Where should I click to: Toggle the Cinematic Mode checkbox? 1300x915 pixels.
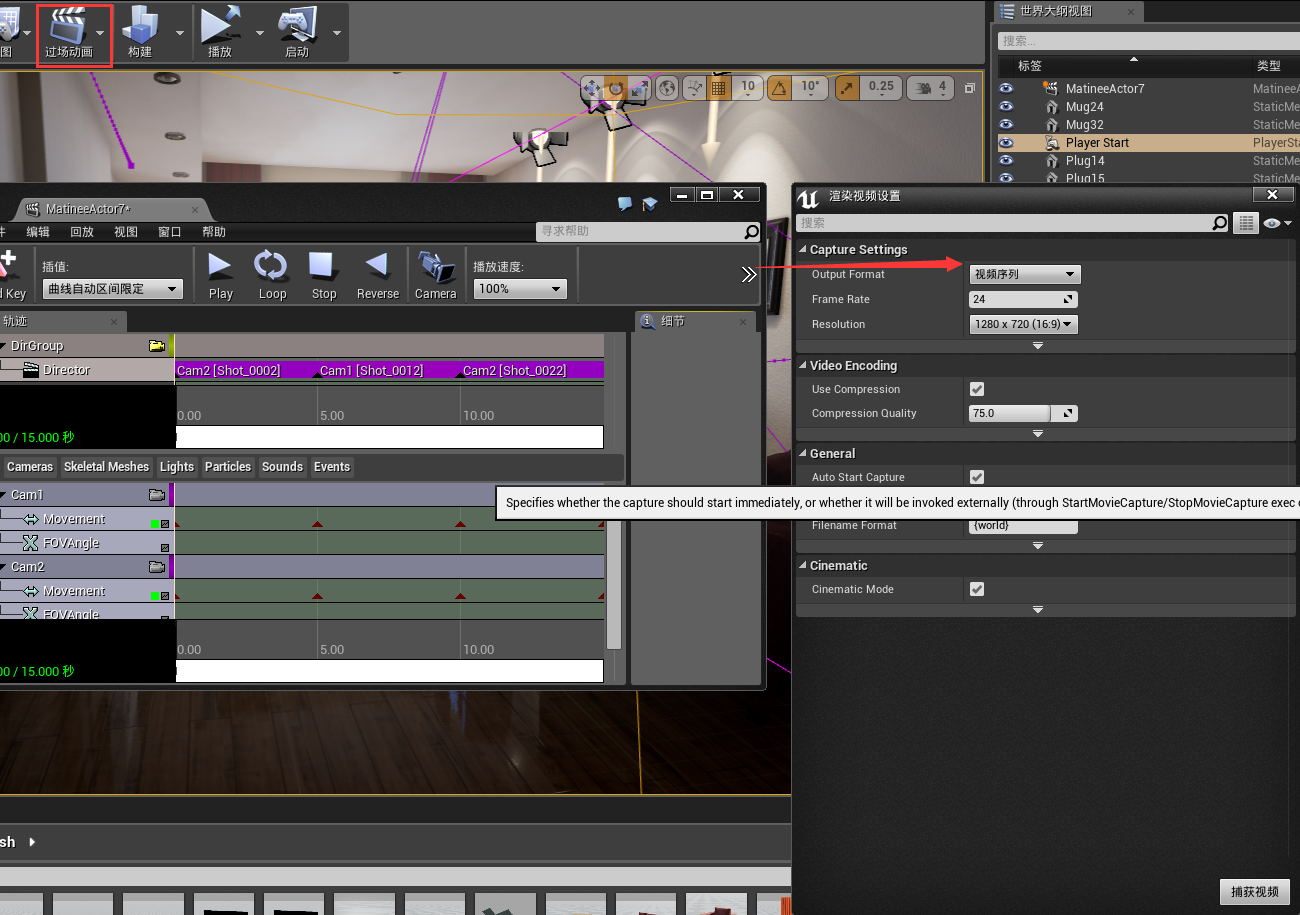977,589
